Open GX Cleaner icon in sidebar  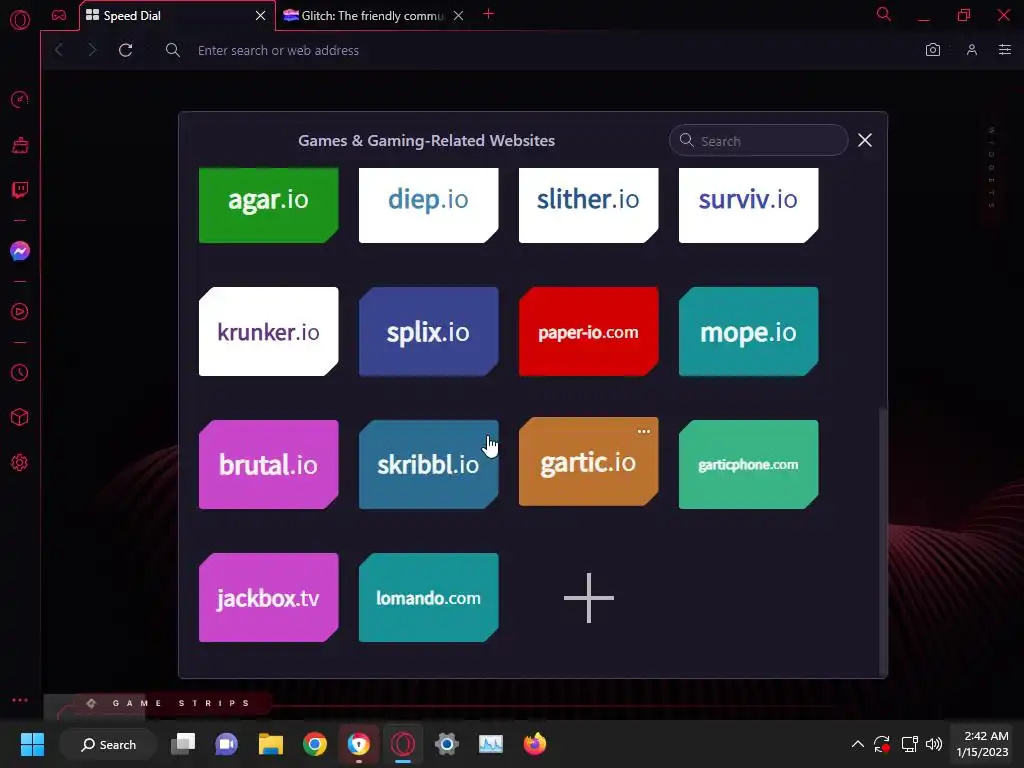click(x=20, y=145)
